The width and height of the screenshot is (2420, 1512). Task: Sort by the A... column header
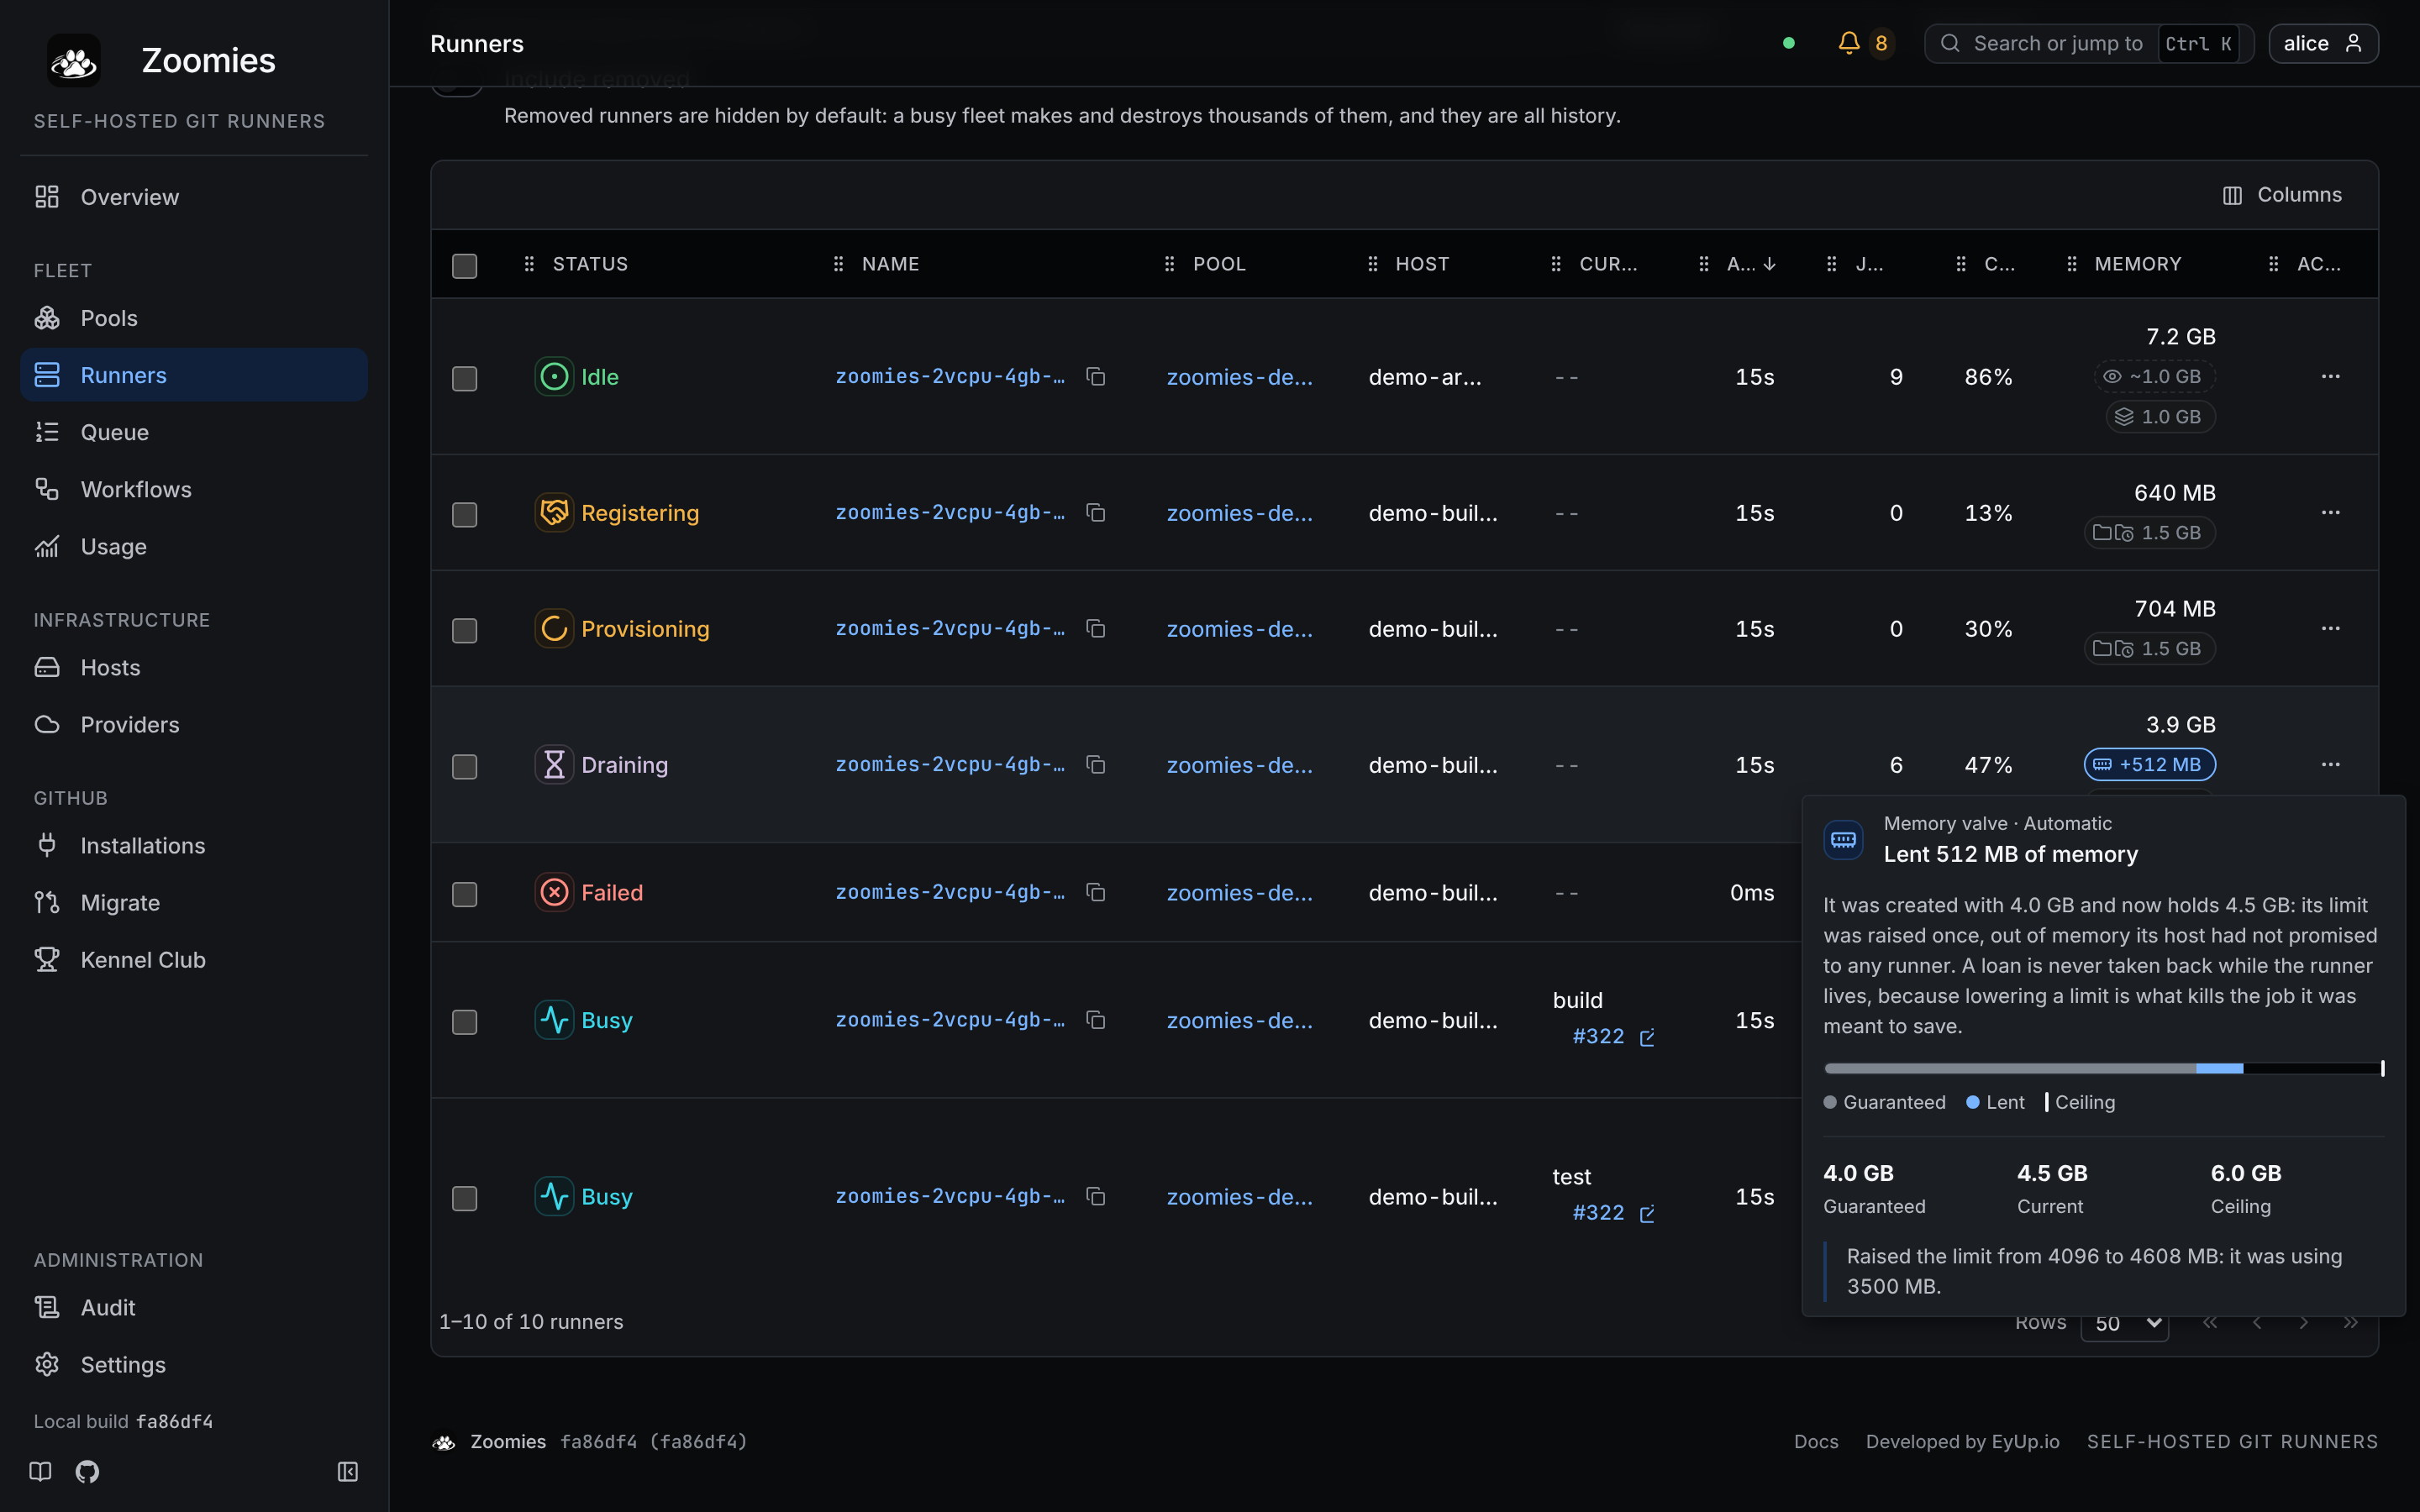click(x=1750, y=264)
